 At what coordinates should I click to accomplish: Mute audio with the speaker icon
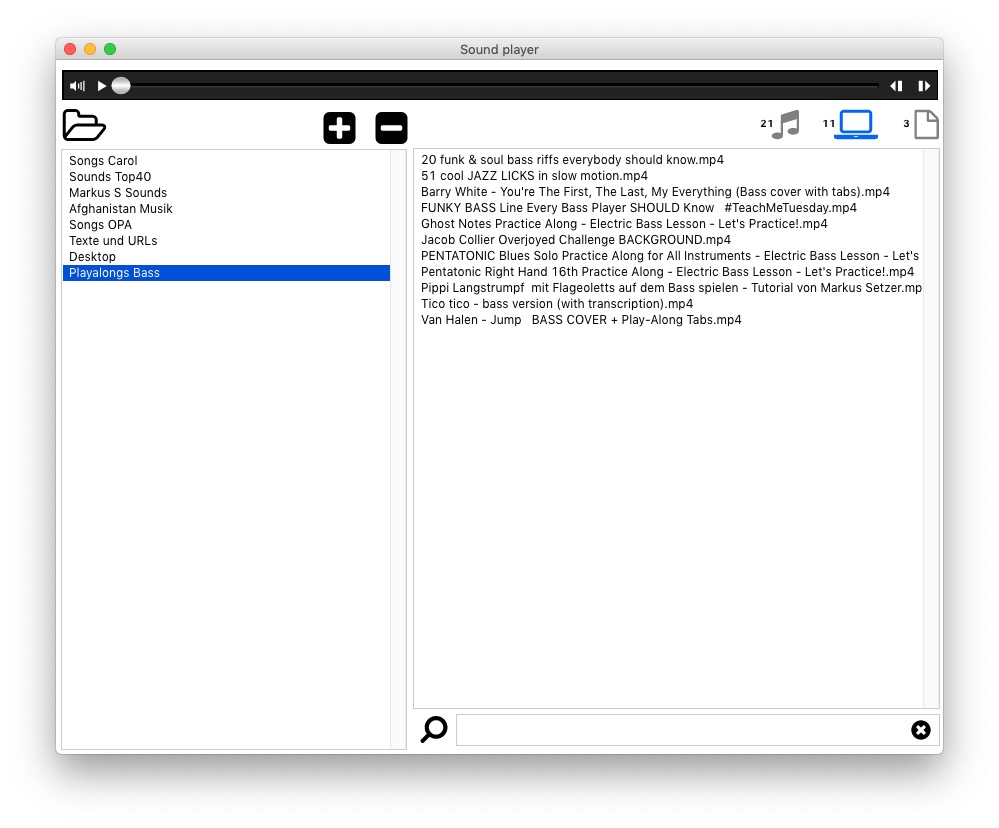point(77,85)
